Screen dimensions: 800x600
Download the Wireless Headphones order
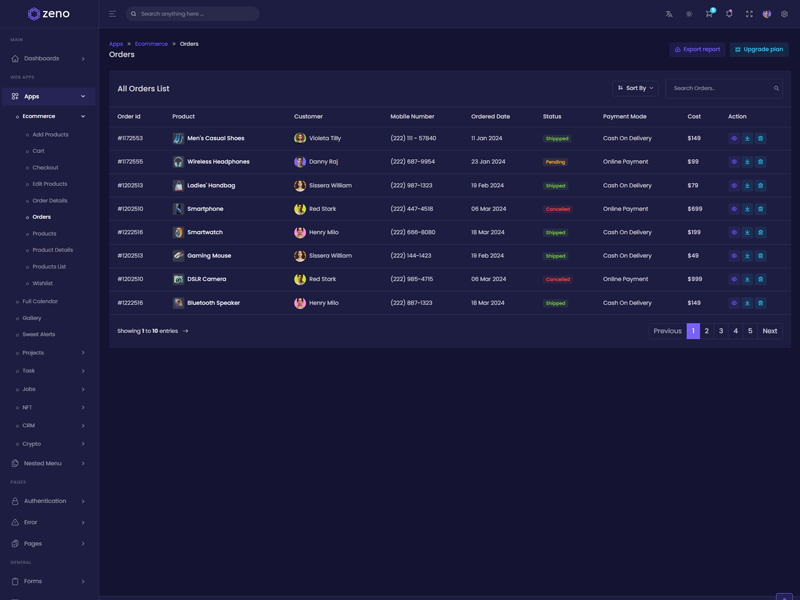tap(747, 162)
